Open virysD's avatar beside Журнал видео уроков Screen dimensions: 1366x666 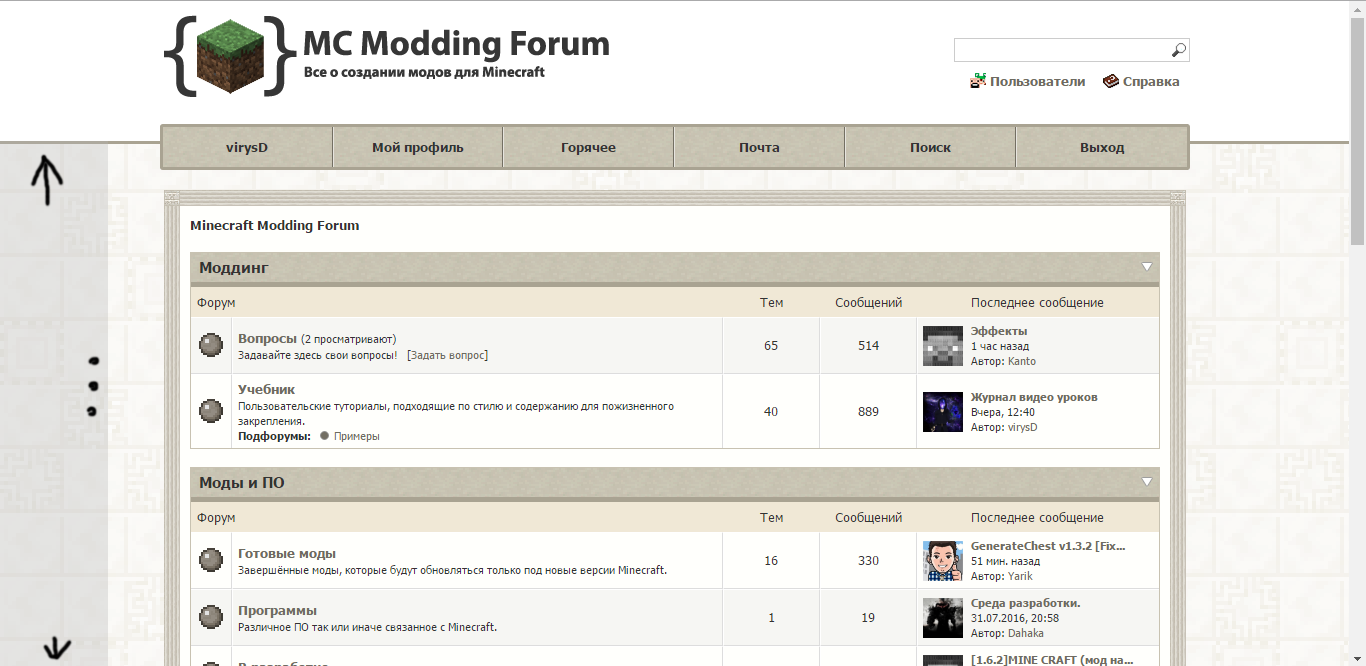943,412
